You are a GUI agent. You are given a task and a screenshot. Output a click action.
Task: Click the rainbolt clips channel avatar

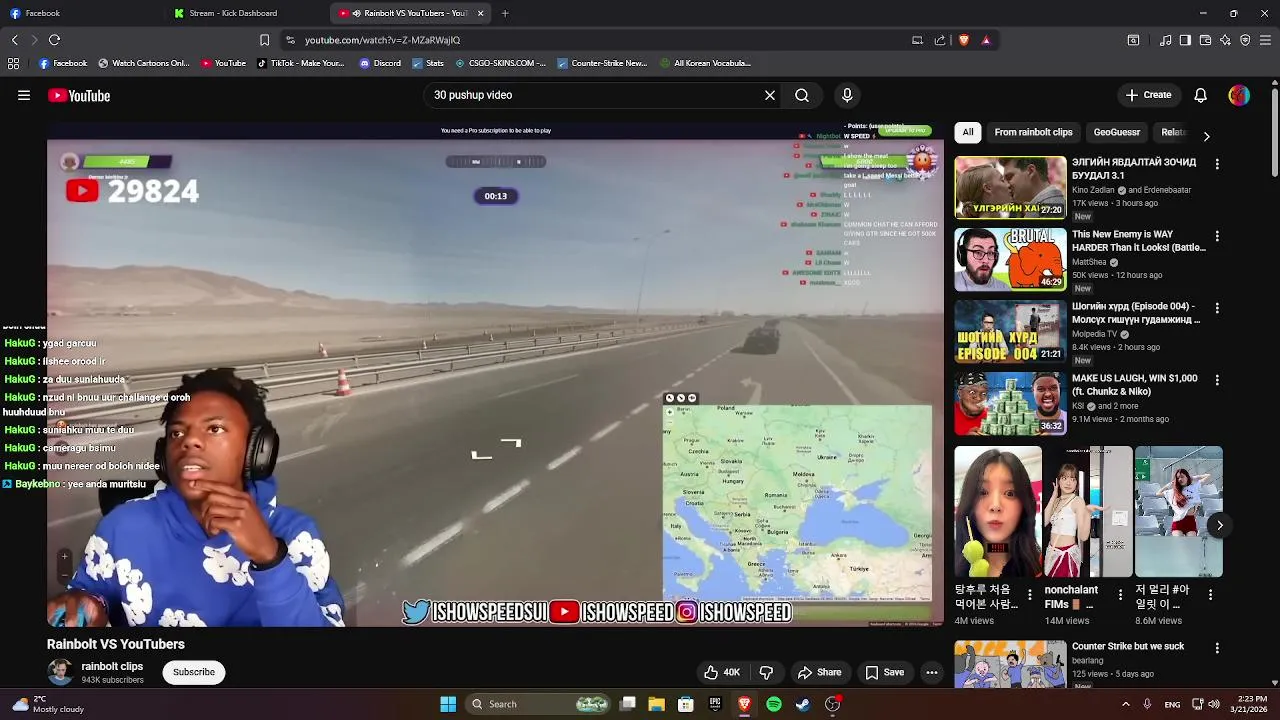tap(60, 672)
